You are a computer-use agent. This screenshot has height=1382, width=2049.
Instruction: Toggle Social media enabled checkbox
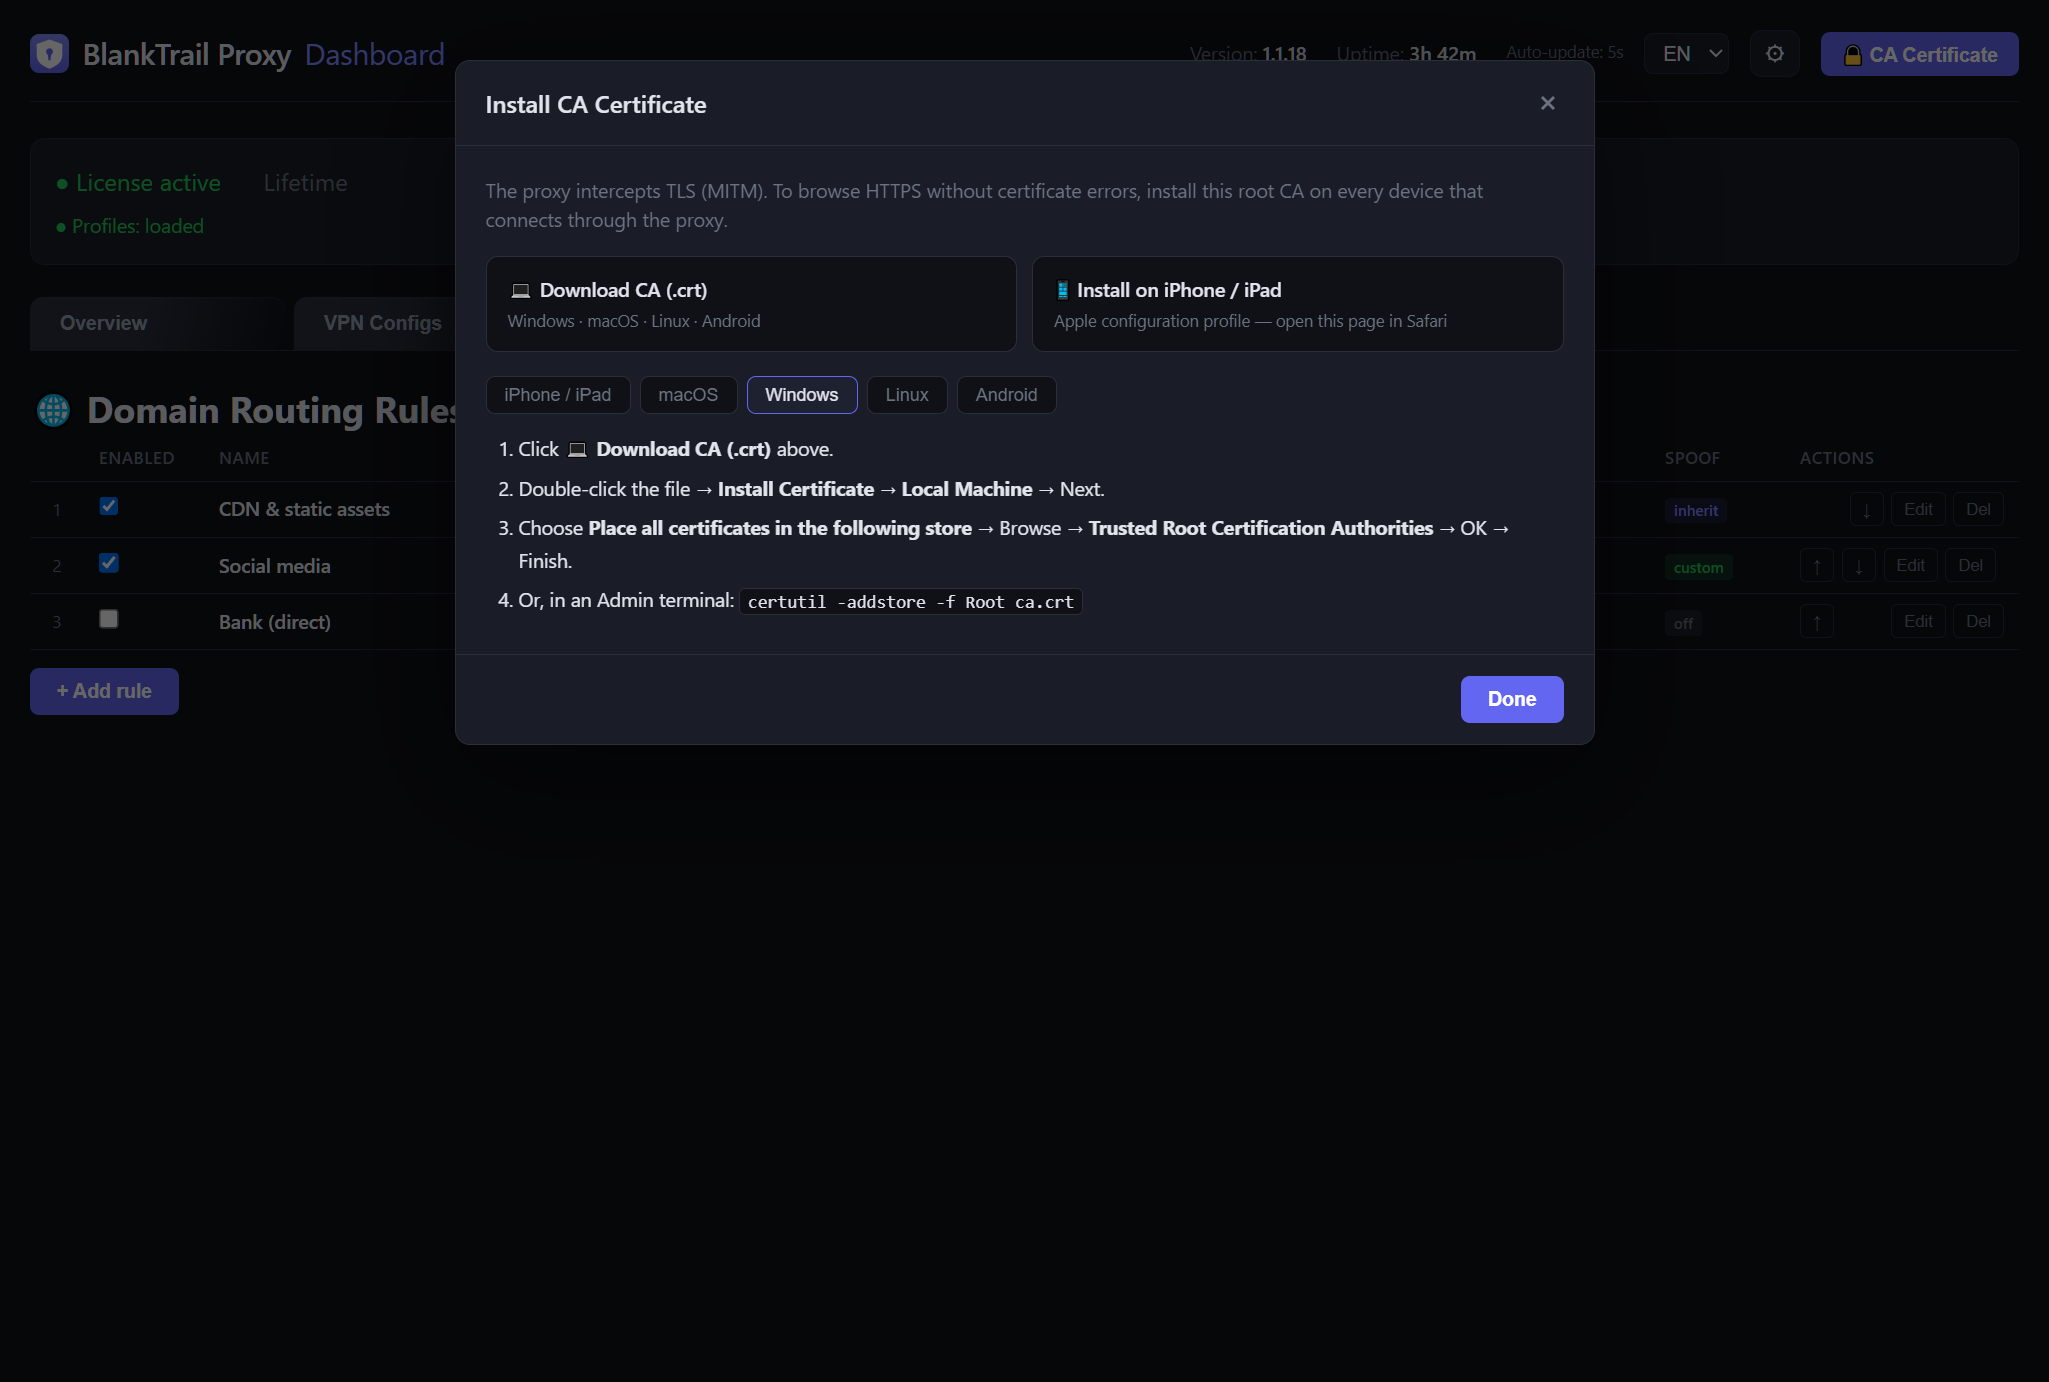[x=109, y=563]
